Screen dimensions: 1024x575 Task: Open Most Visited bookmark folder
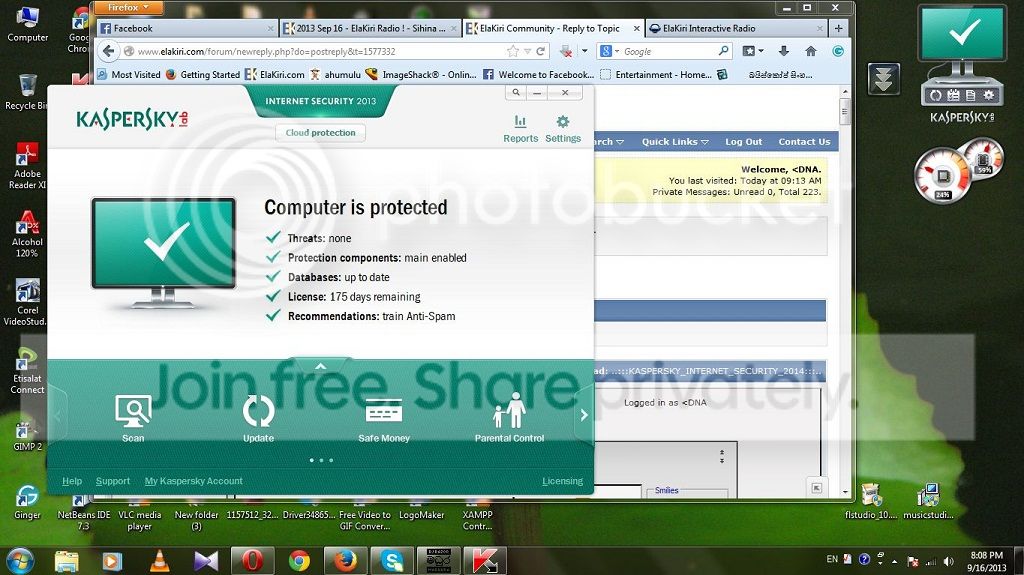(x=129, y=74)
